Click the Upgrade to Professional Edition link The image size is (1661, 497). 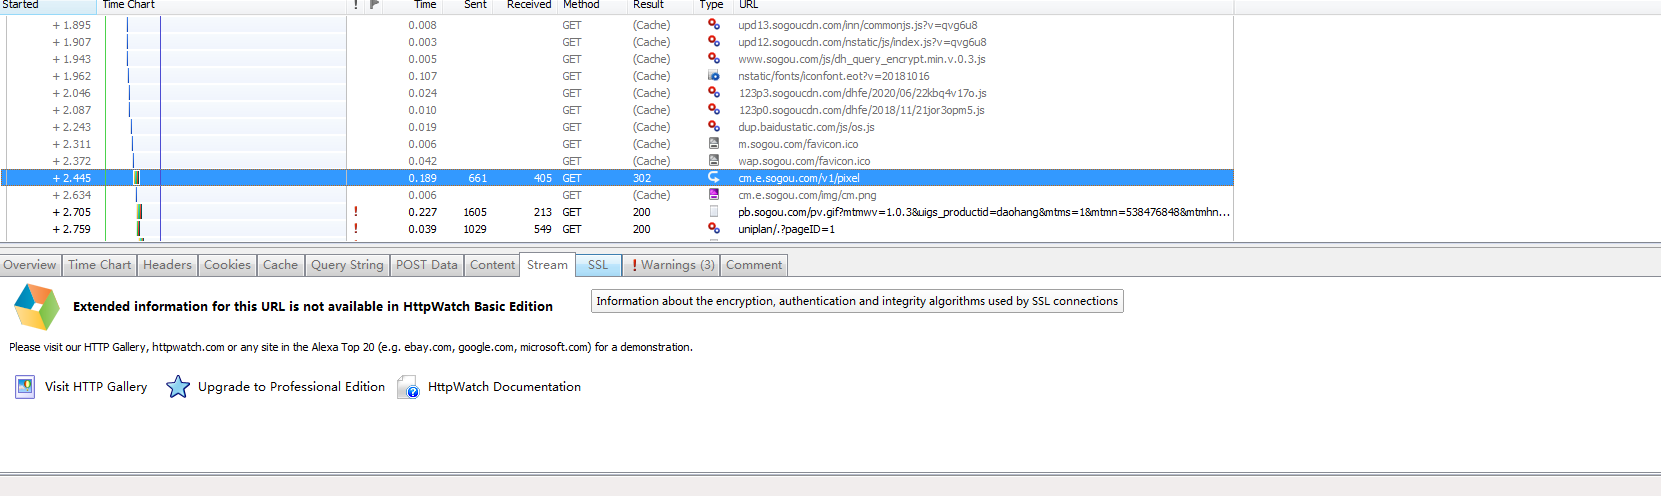291,387
